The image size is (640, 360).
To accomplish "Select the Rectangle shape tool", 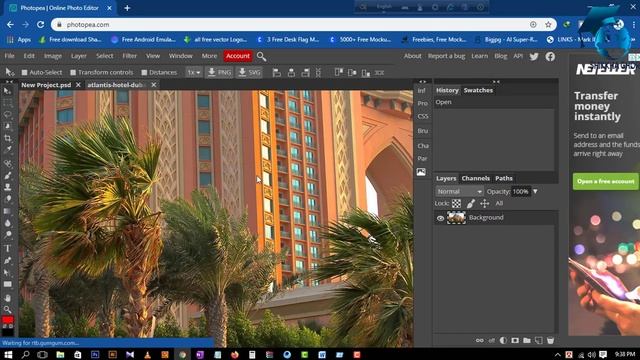I will pos(7,284).
